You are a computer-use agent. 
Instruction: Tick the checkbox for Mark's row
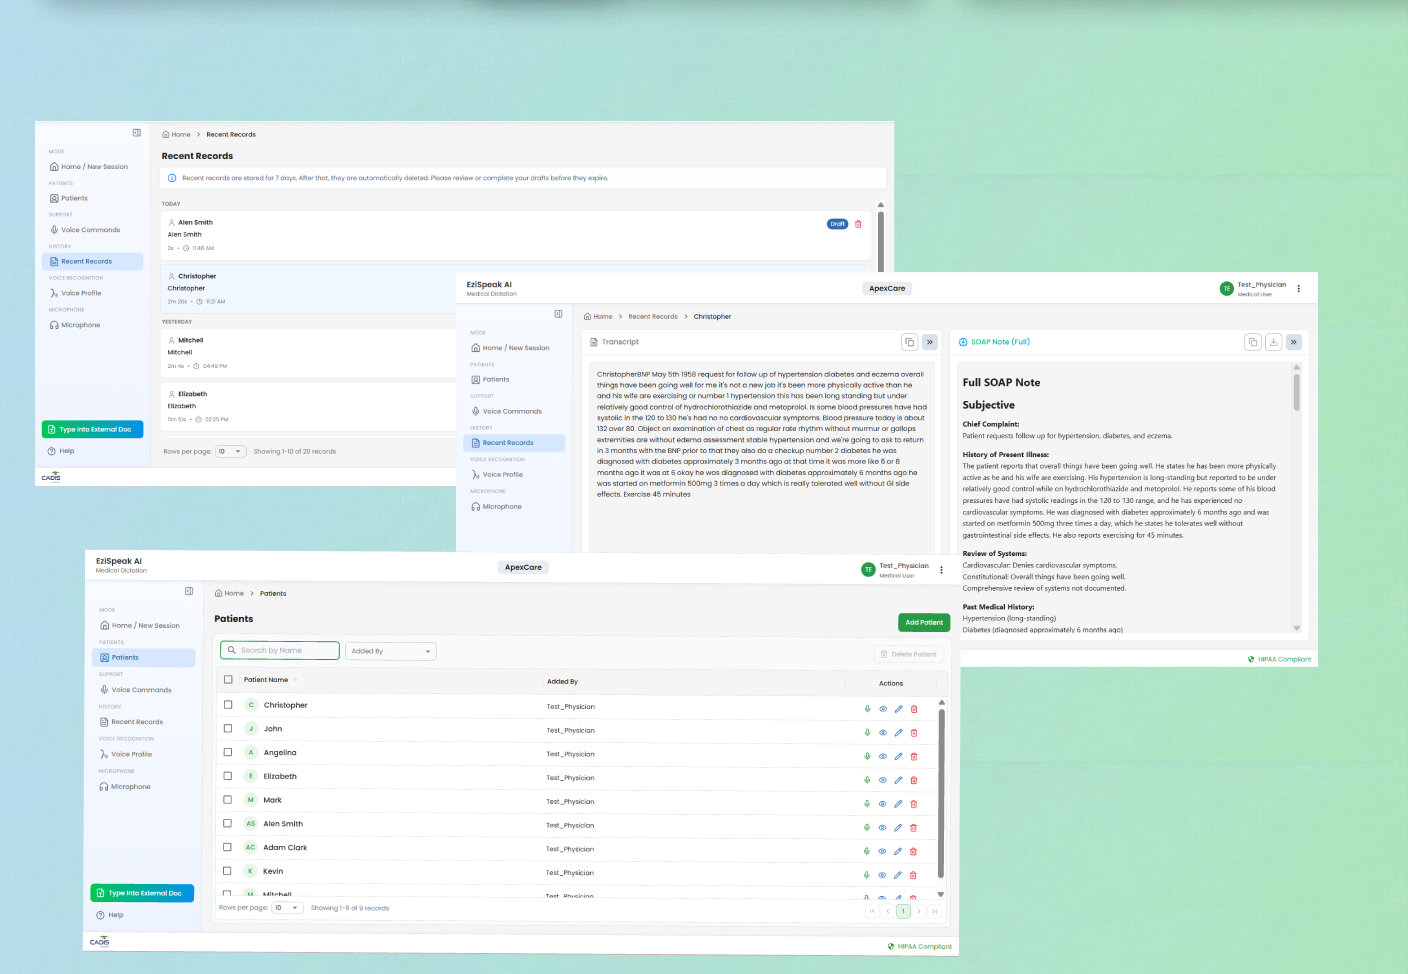pyautogui.click(x=227, y=800)
